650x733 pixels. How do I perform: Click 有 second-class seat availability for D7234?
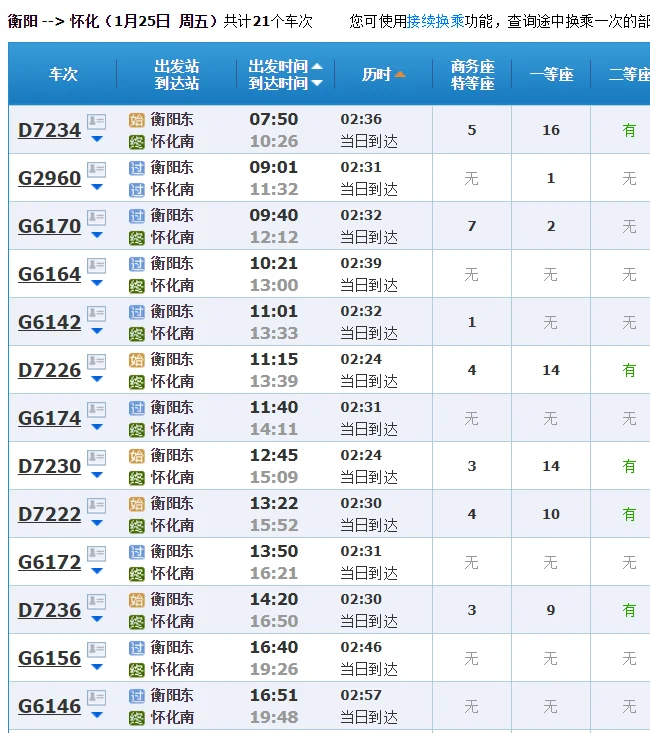coord(629,130)
